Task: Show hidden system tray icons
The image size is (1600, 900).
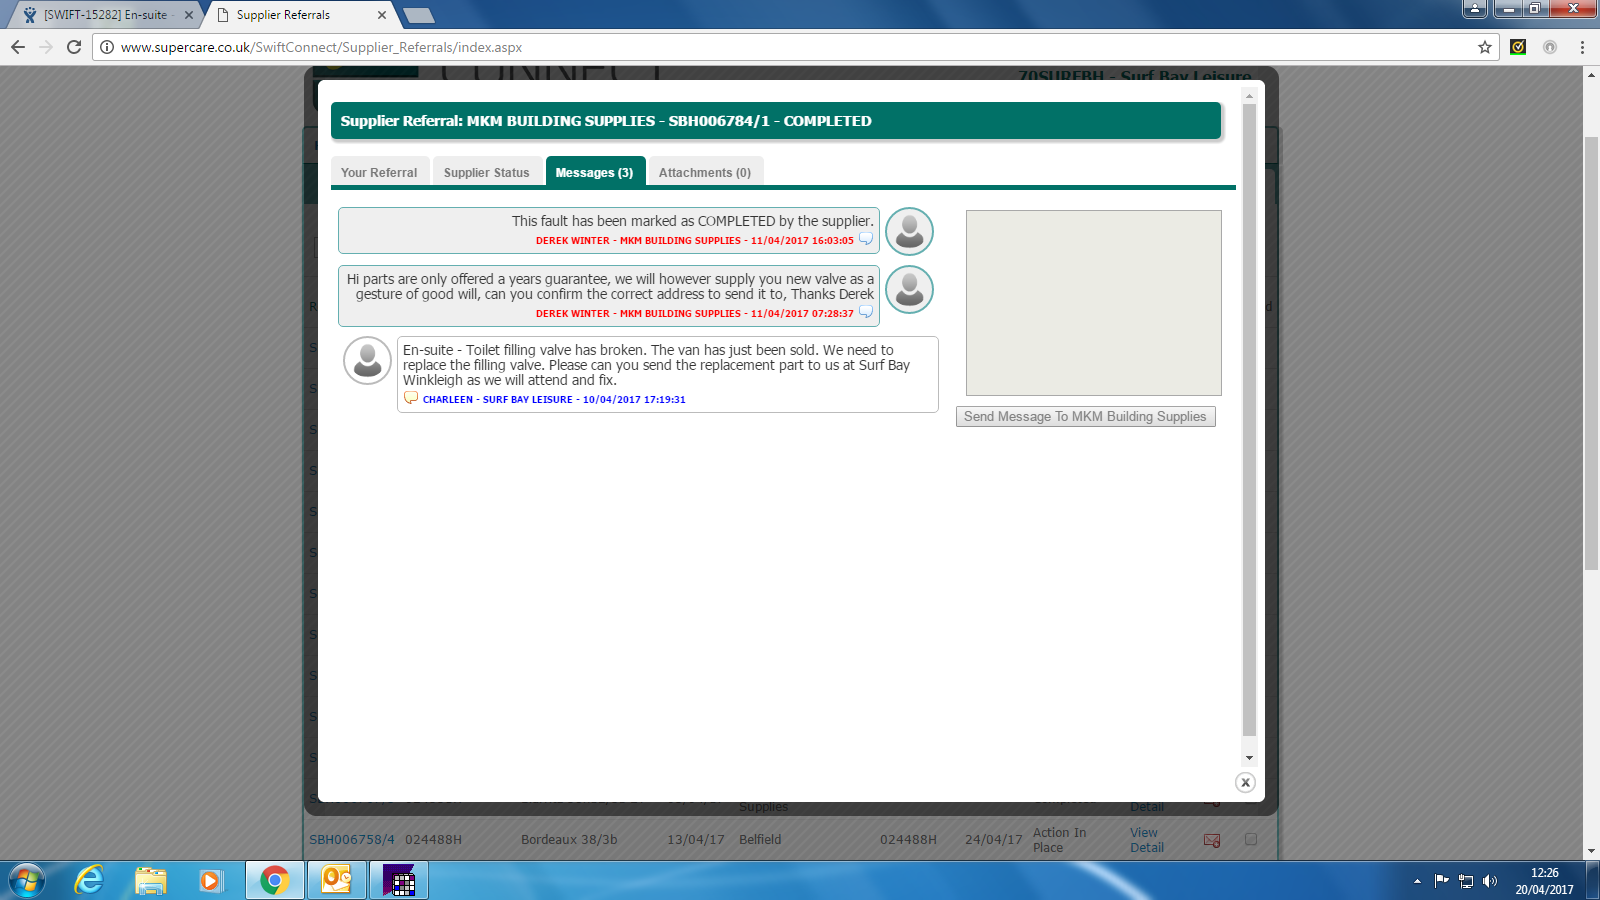Action: click(x=1417, y=881)
